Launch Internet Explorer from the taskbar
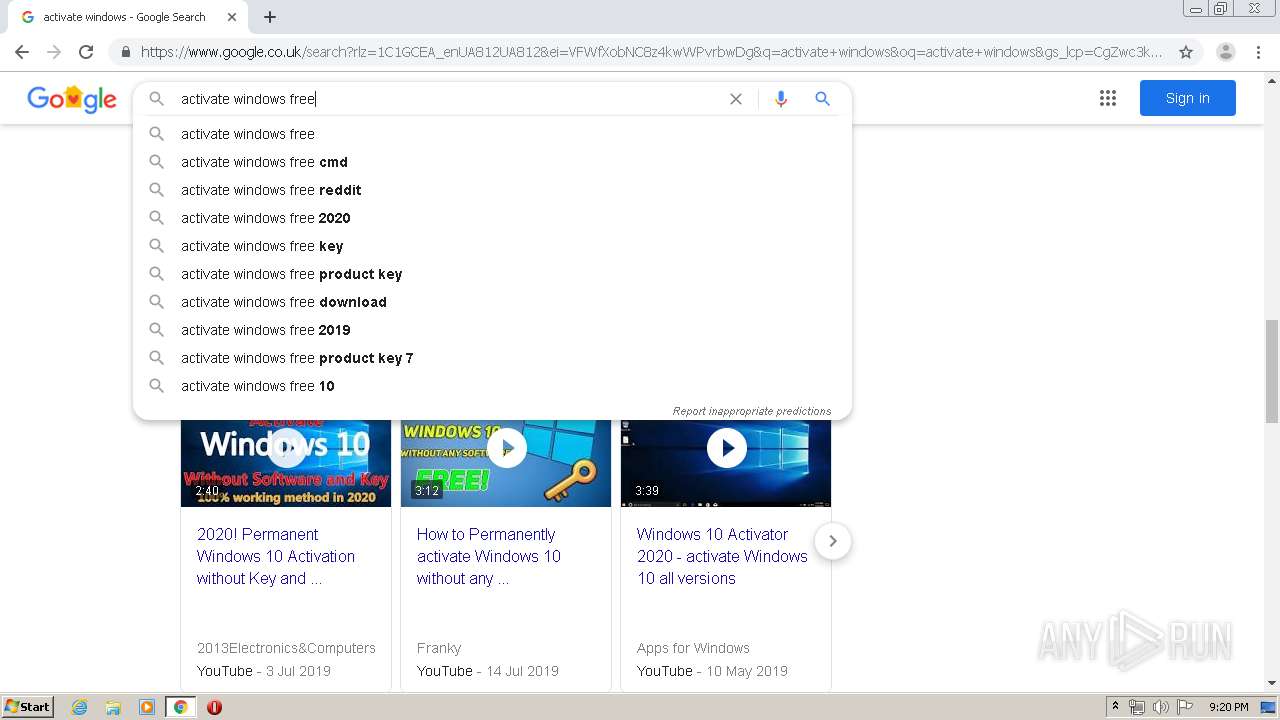Image resolution: width=1280 pixels, height=720 pixels. coord(79,707)
